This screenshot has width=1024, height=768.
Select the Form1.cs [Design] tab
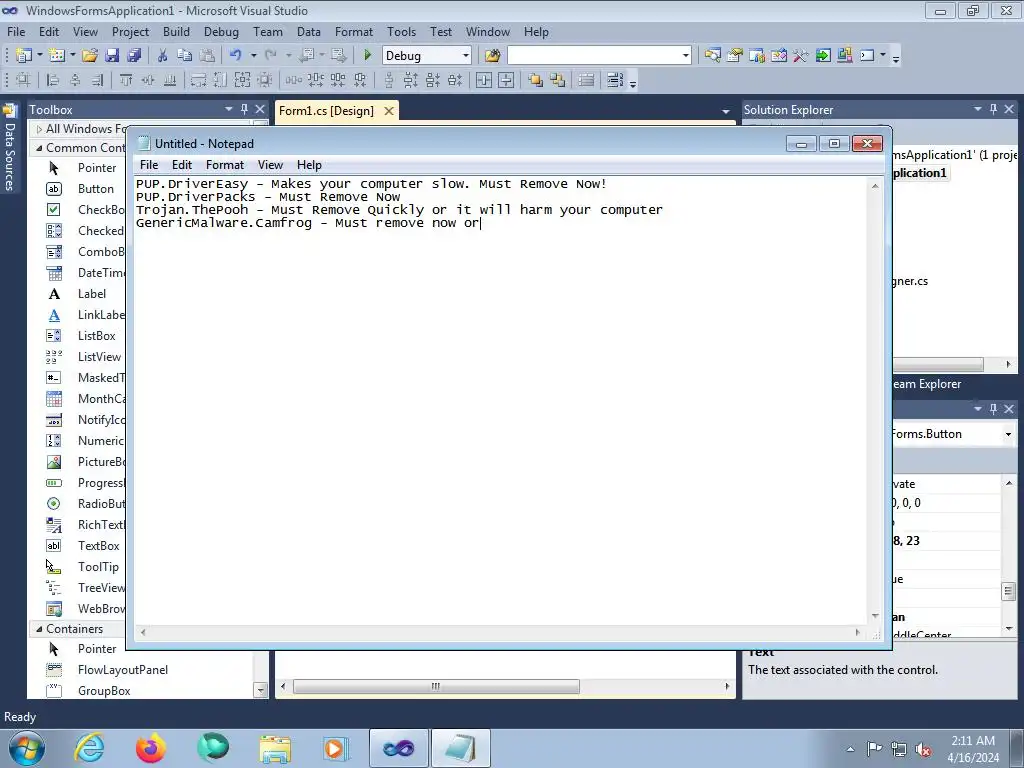[327, 110]
